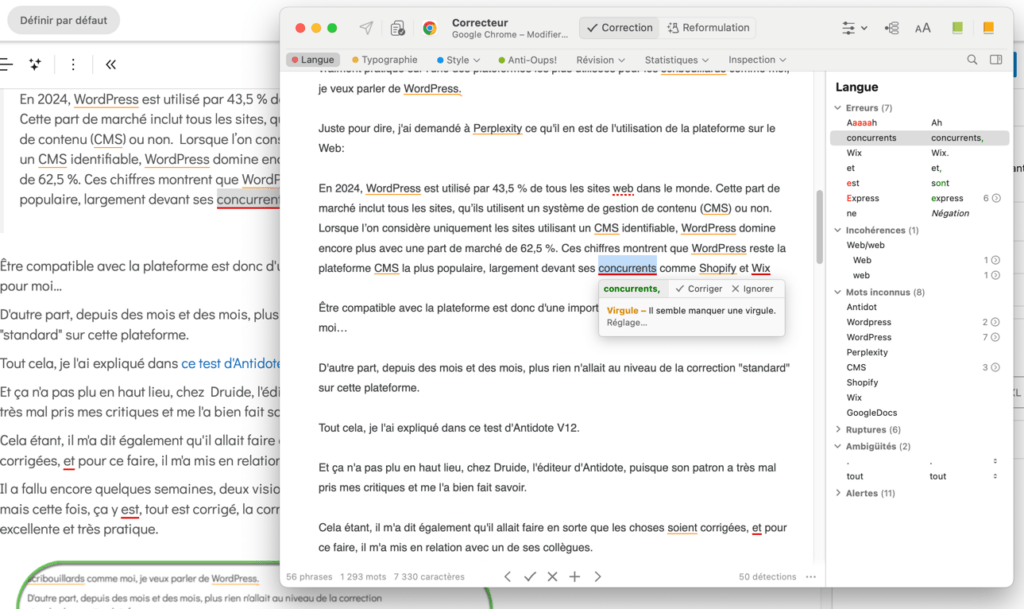This screenshot has height=609, width=1024.
Task: Click underlined 'Perplexity' in corrector text
Action: pos(498,129)
